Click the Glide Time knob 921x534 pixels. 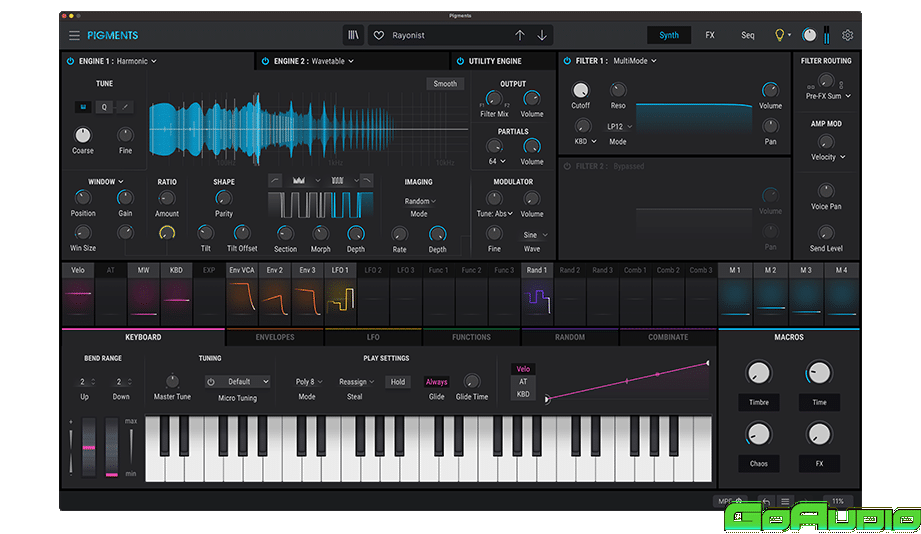(x=472, y=382)
